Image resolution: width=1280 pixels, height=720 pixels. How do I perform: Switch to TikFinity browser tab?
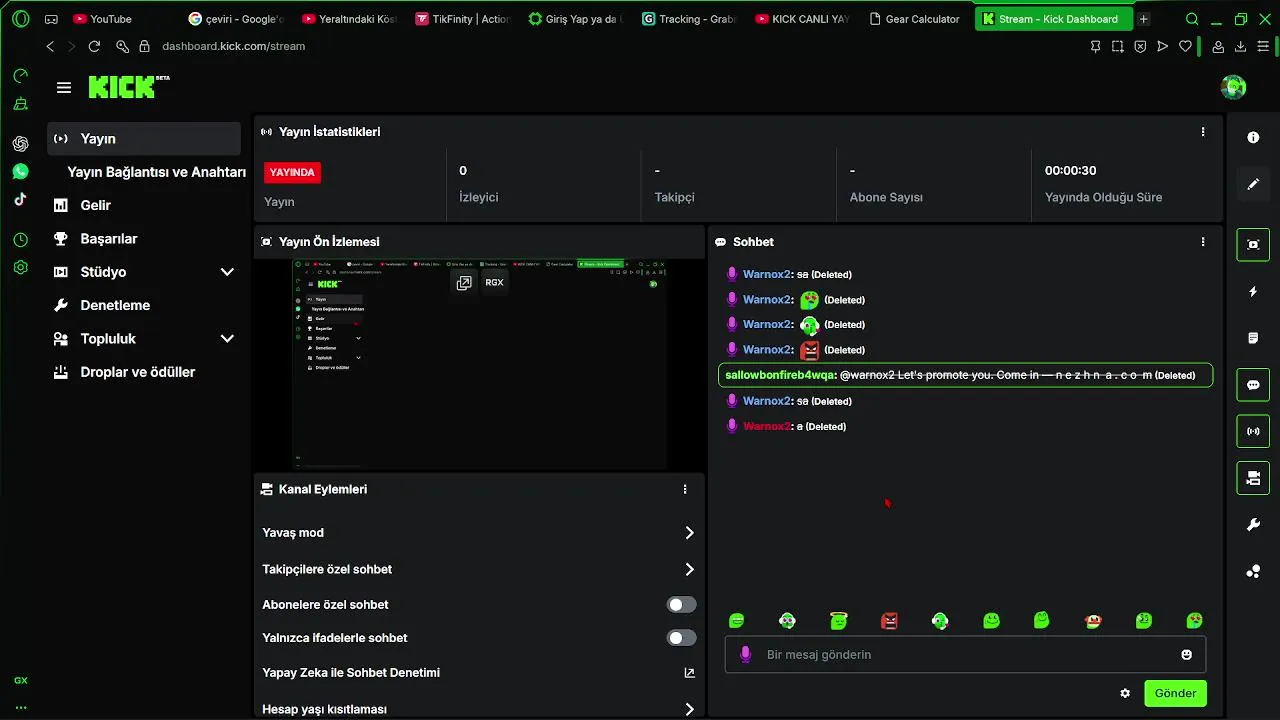point(463,19)
